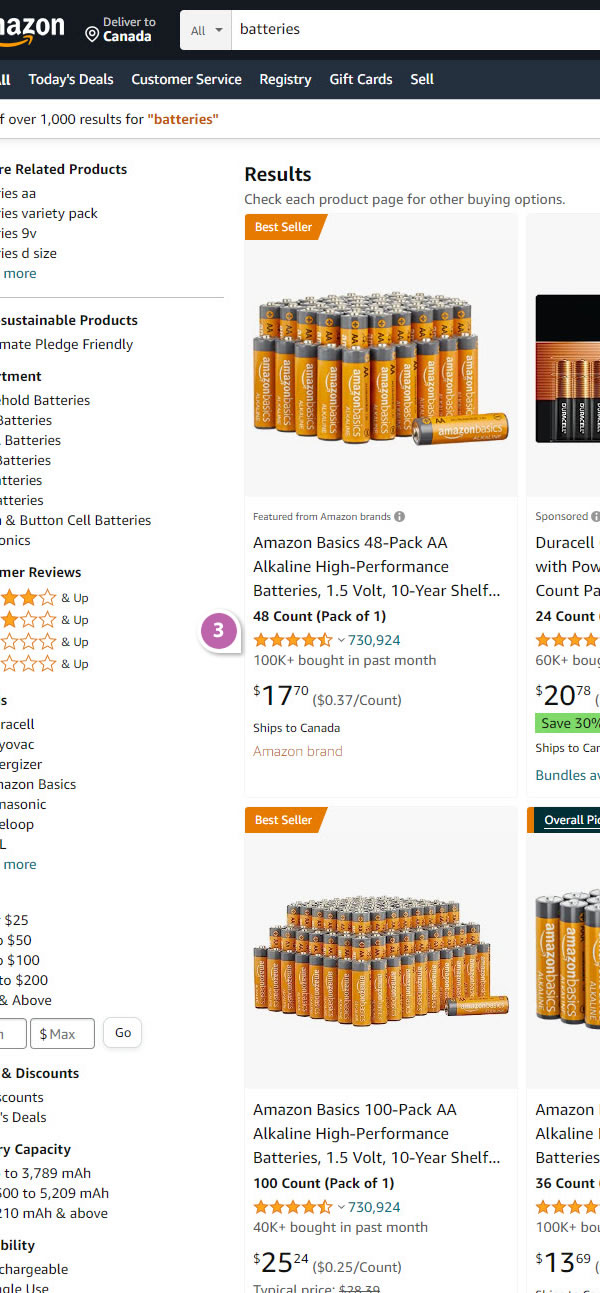This screenshot has height=1293, width=600.
Task: Open the Amazon Basics 48-Pack AA title link
Action: [x=376, y=566]
